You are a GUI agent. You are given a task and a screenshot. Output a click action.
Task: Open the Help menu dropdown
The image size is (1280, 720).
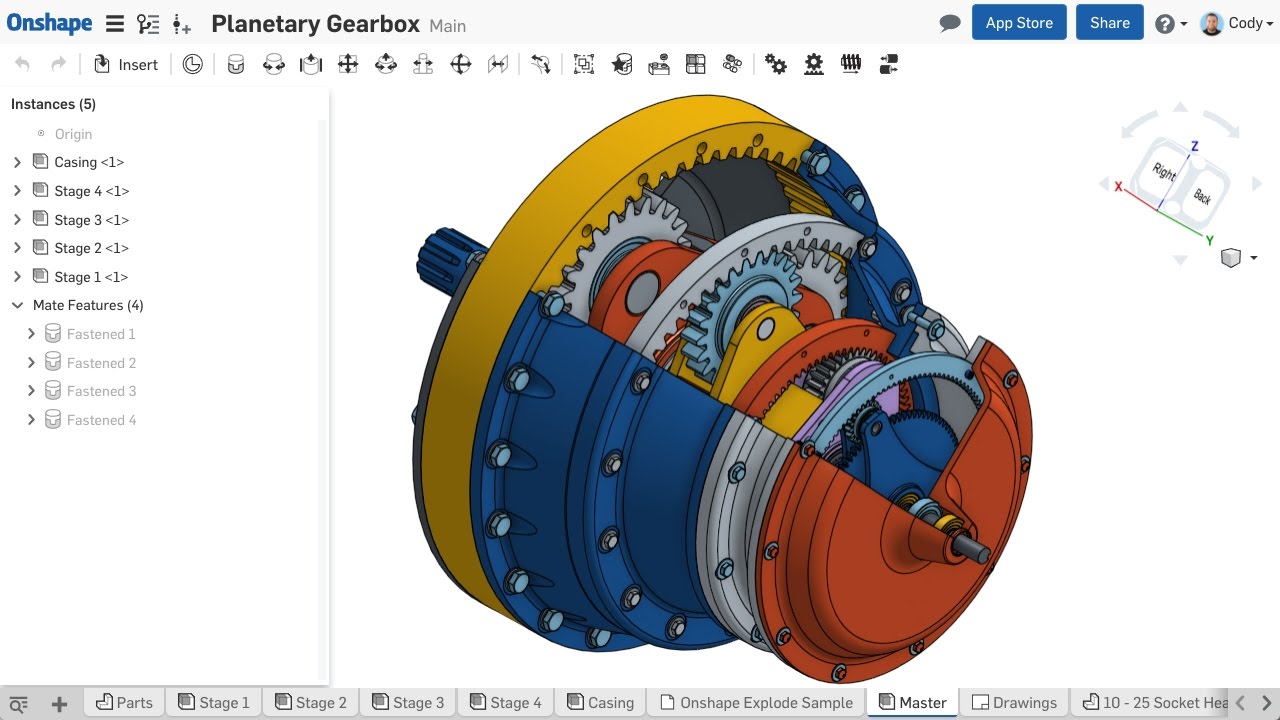[x=1171, y=24]
